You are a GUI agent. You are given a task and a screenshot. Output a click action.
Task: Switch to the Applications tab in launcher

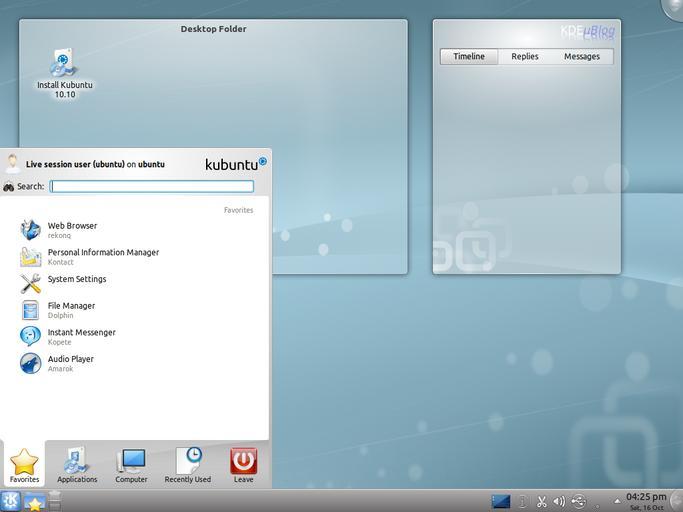77,466
